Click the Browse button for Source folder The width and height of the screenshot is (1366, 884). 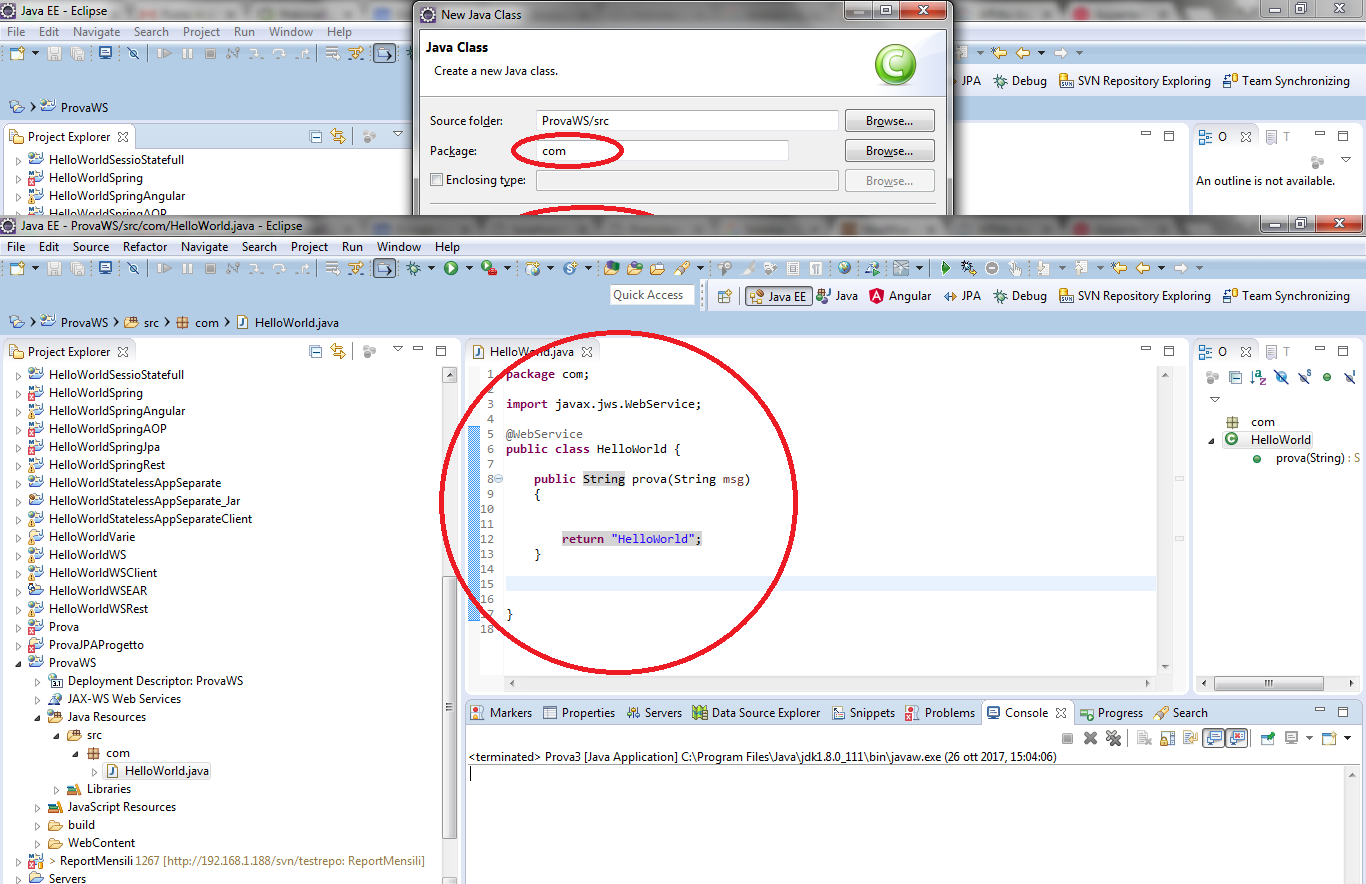tap(888, 120)
